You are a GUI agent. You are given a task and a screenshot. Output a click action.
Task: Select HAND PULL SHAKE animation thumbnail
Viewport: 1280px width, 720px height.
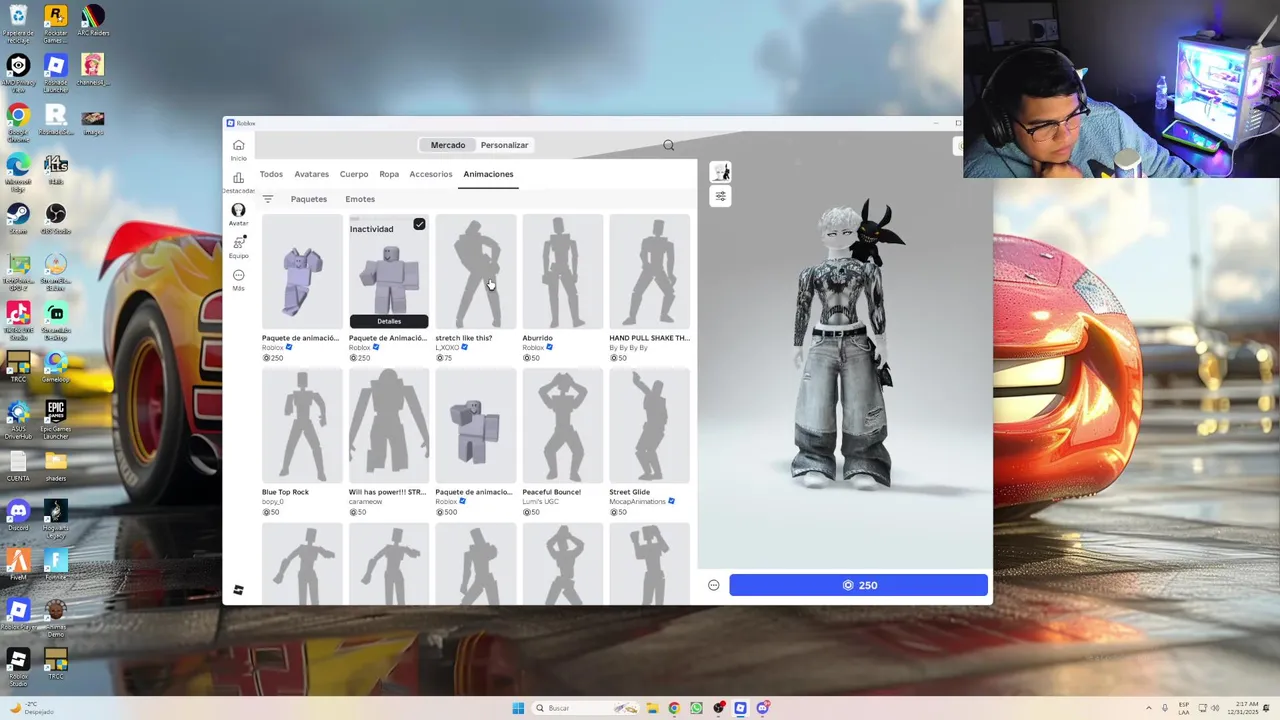pos(650,271)
